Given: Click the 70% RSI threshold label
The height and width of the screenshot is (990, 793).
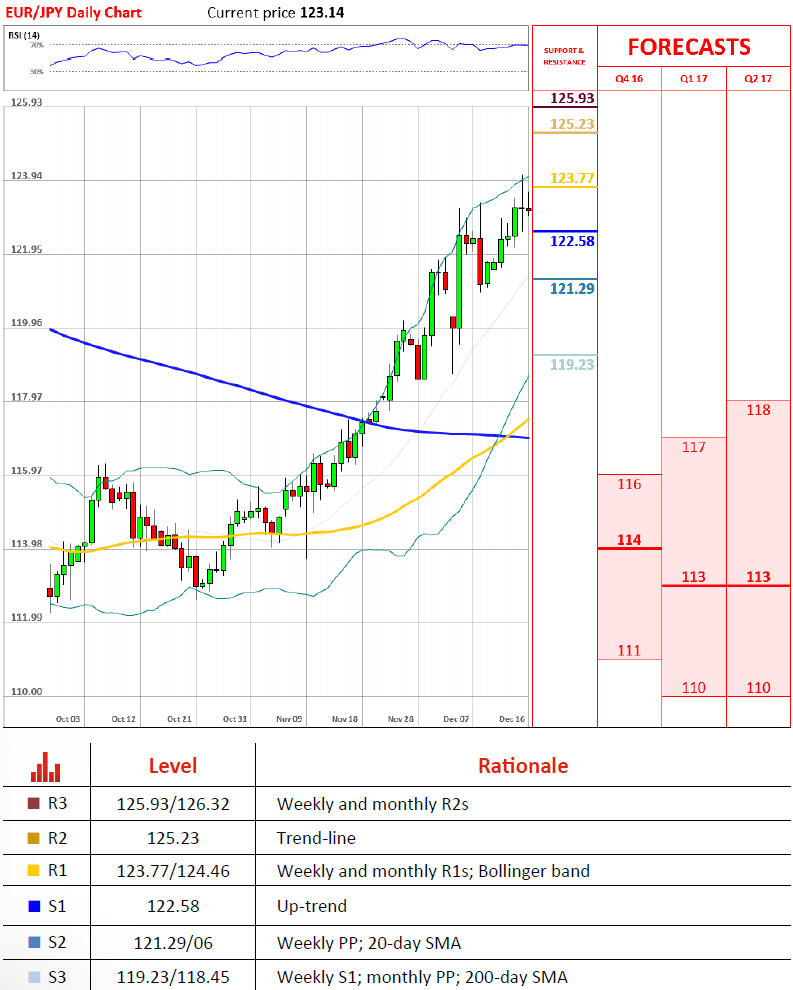Looking at the screenshot, I should point(37,45).
